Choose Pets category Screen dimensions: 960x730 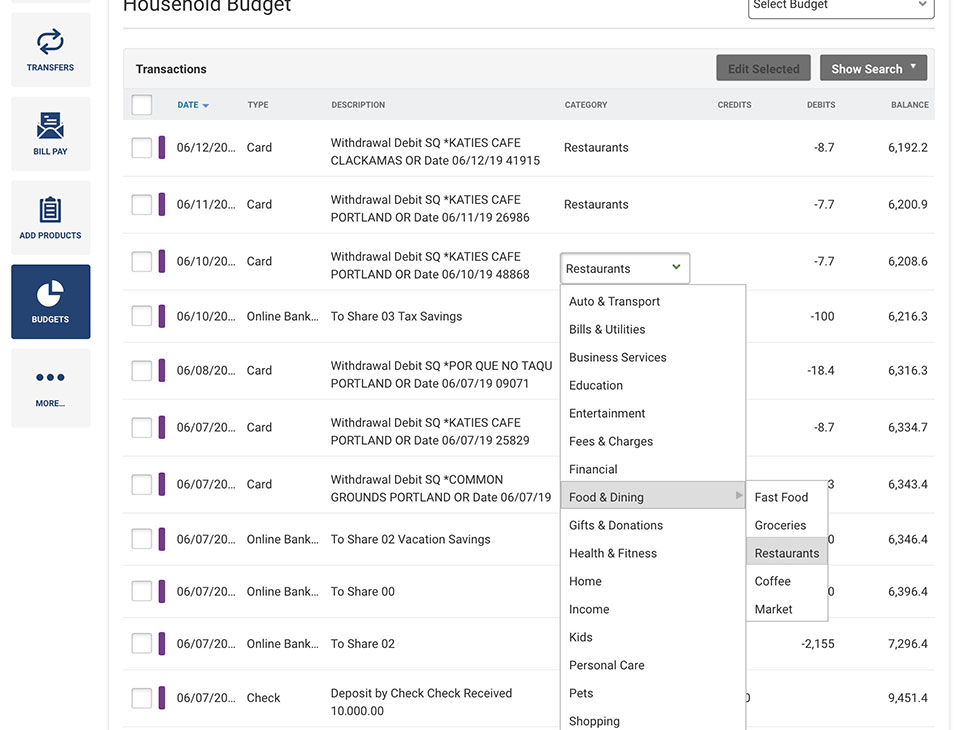653,694
